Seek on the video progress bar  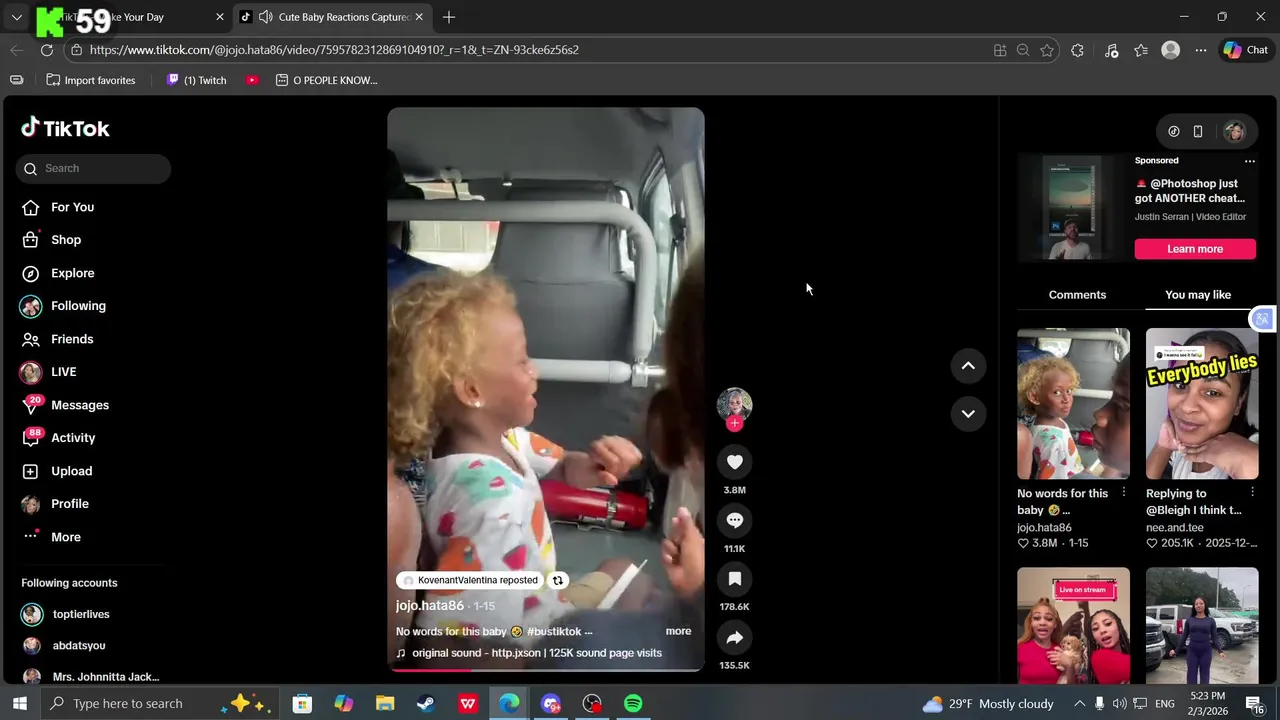(x=546, y=670)
